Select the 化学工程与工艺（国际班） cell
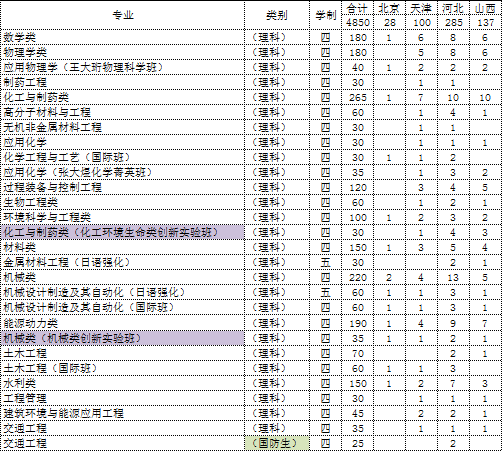 pos(123,157)
